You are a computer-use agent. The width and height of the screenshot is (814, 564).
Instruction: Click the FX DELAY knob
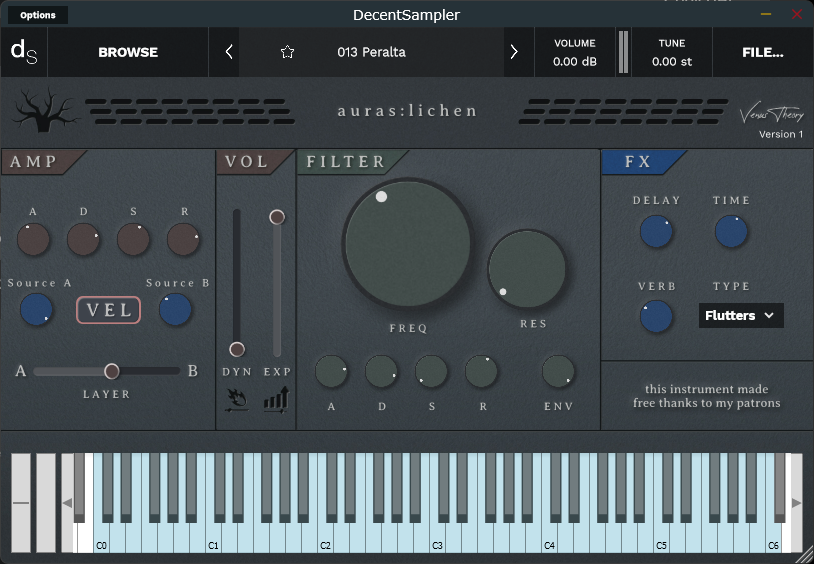pos(656,232)
